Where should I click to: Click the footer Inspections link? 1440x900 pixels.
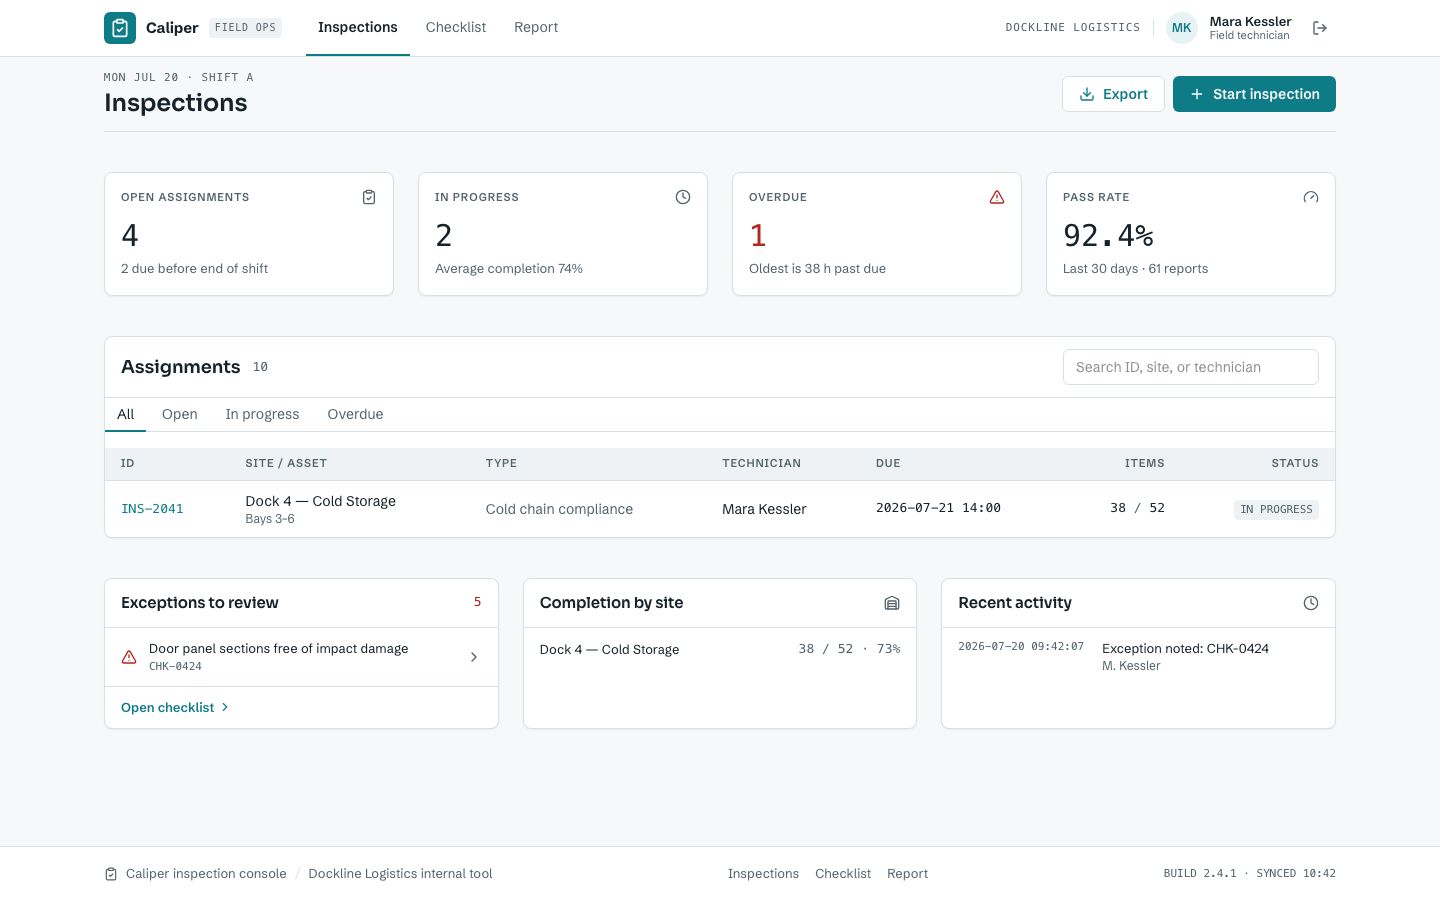pos(763,874)
